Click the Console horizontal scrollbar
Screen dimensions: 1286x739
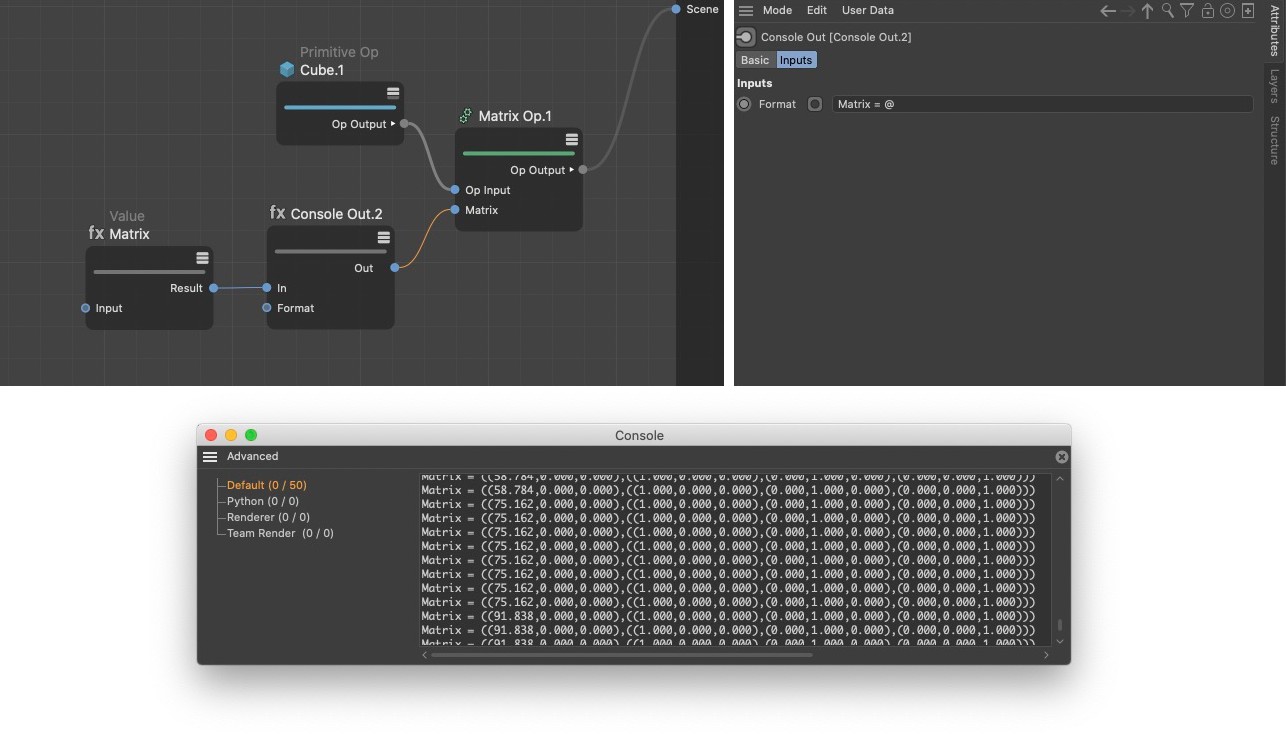tap(622, 655)
